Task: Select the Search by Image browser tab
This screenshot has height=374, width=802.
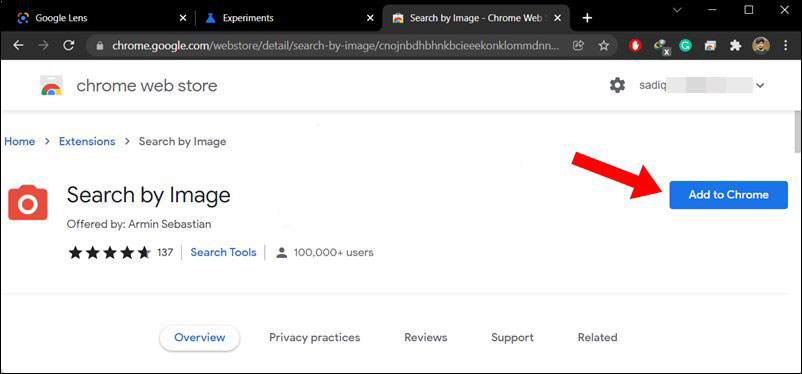Action: click(476, 18)
